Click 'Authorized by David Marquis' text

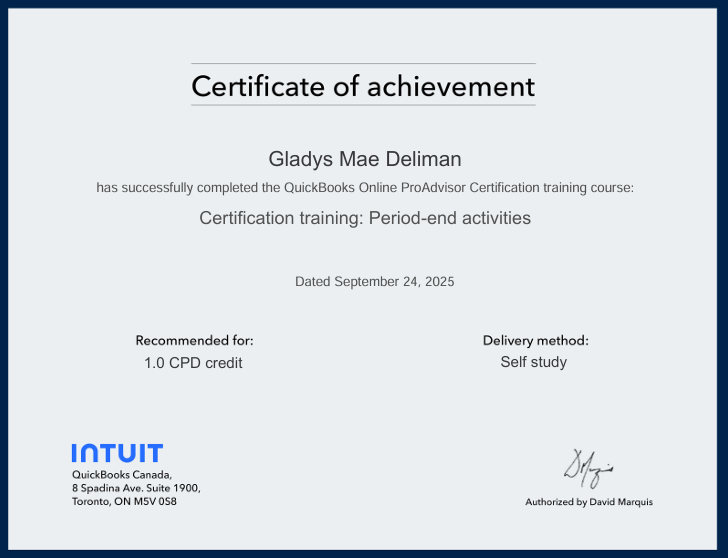point(589,502)
